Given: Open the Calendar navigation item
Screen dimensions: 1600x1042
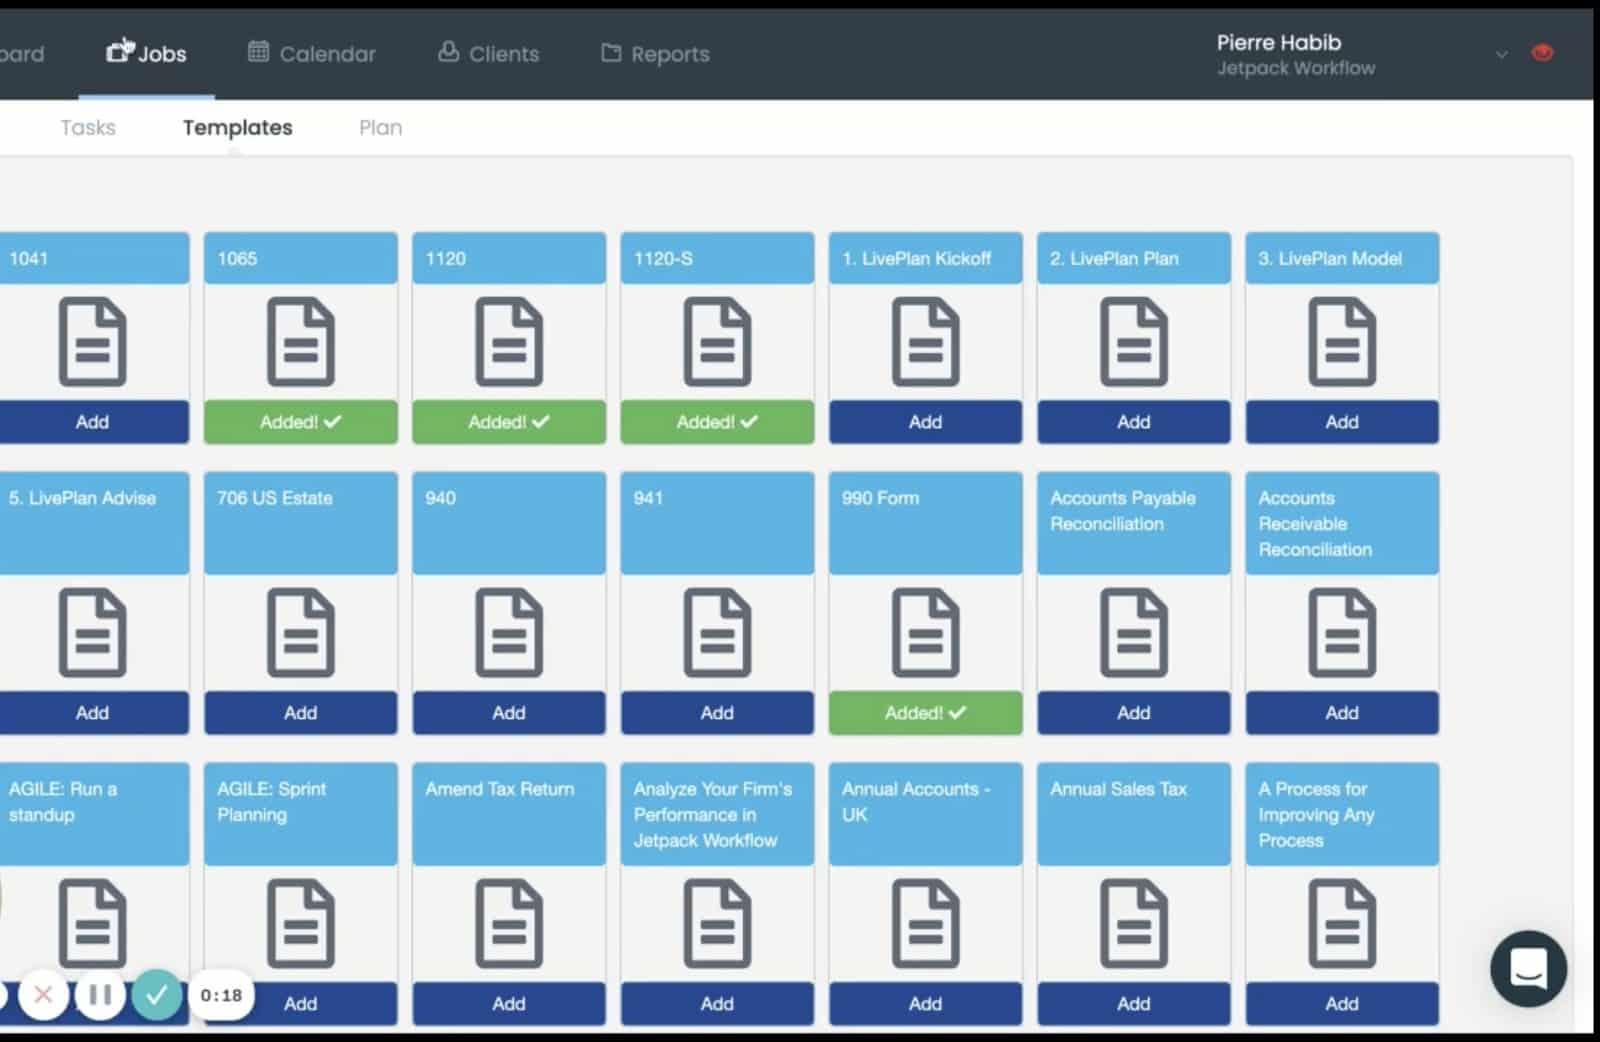Looking at the screenshot, I should click(311, 53).
